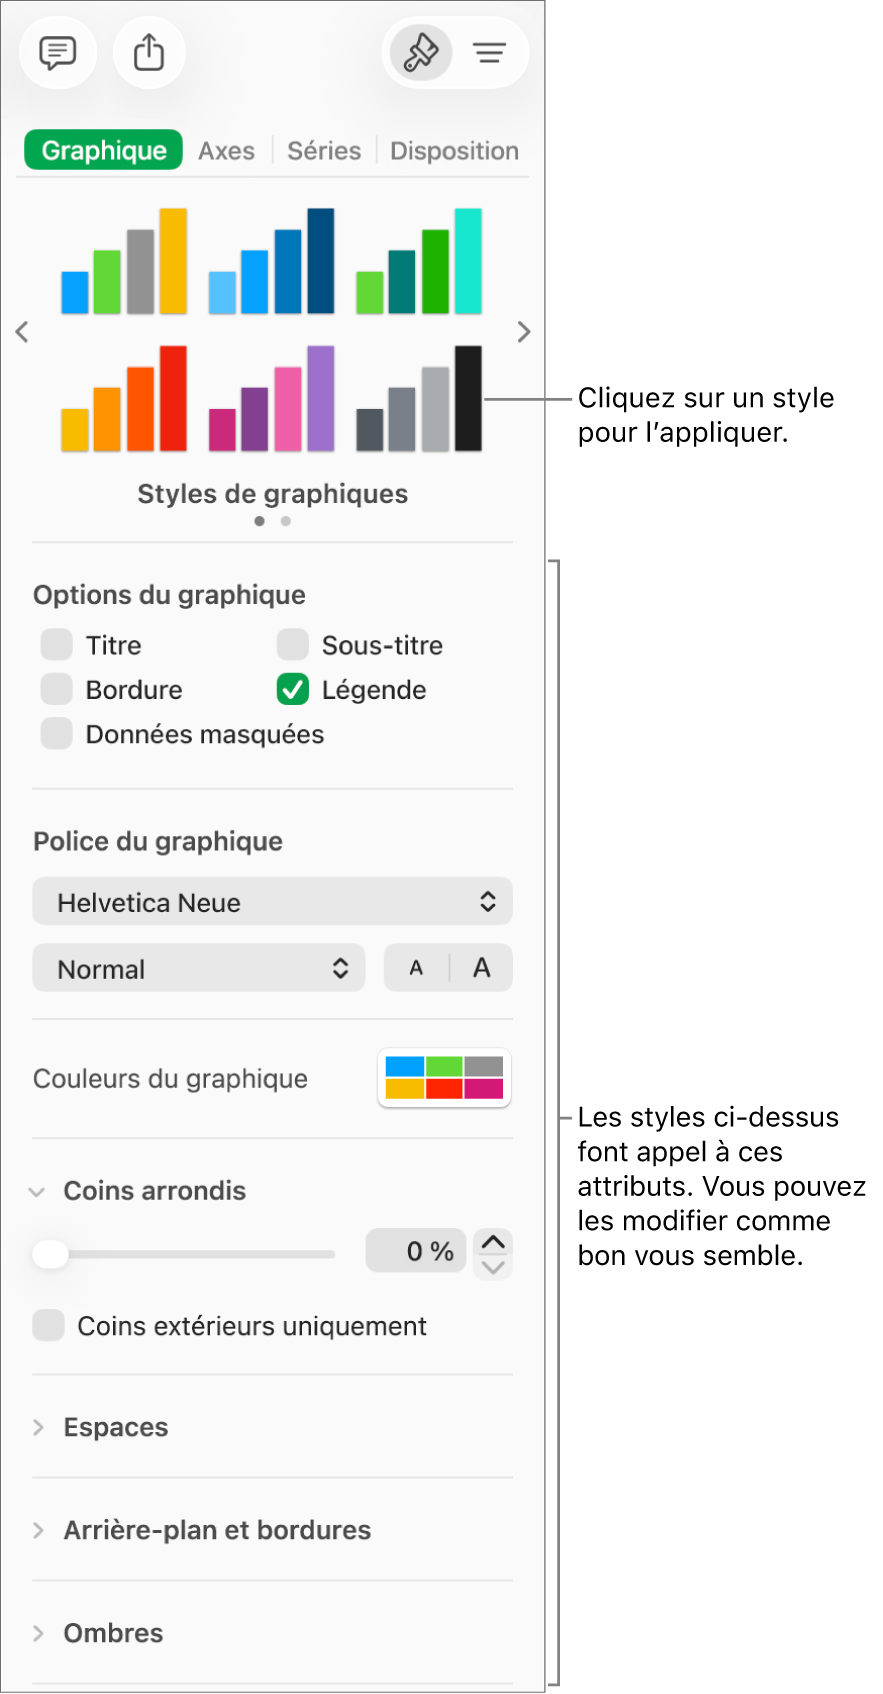Switch to the Axes tab

click(x=226, y=150)
